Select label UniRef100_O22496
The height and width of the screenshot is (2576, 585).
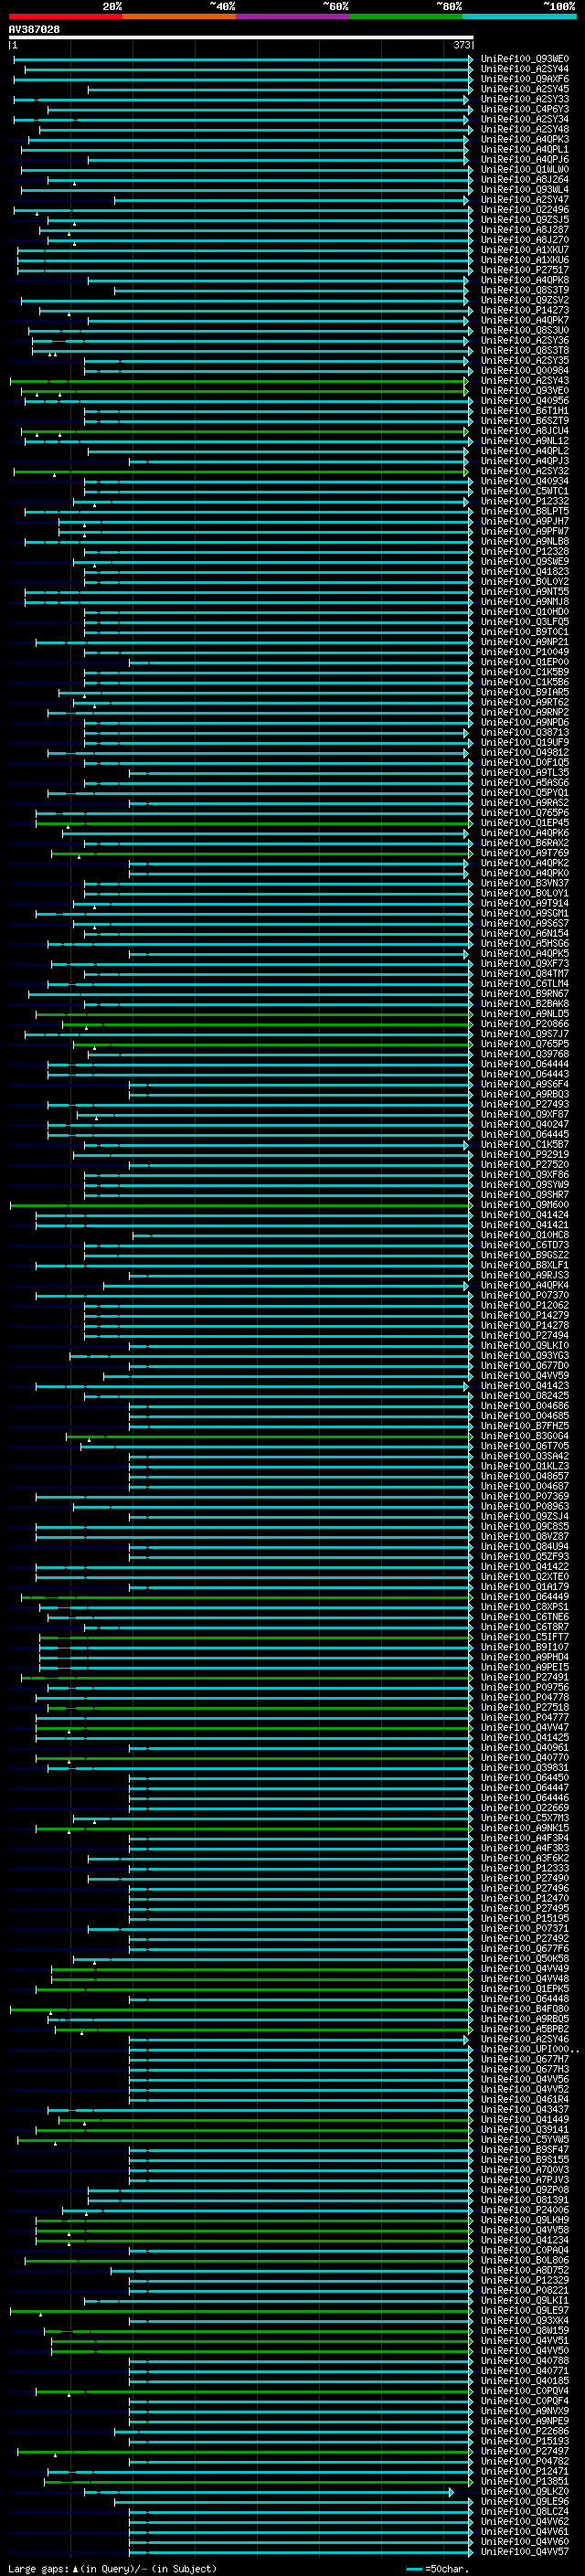tap(524, 210)
